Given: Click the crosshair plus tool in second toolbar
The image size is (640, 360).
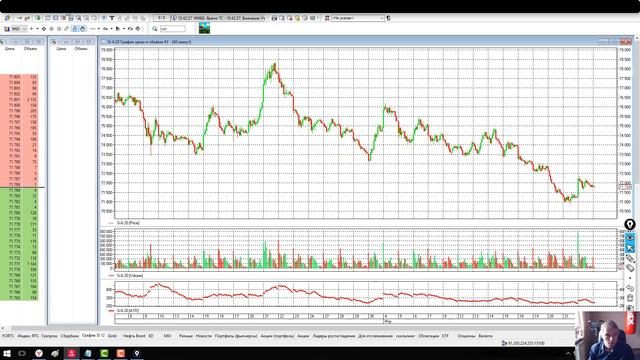Looking at the screenshot, I should (x=31, y=29).
